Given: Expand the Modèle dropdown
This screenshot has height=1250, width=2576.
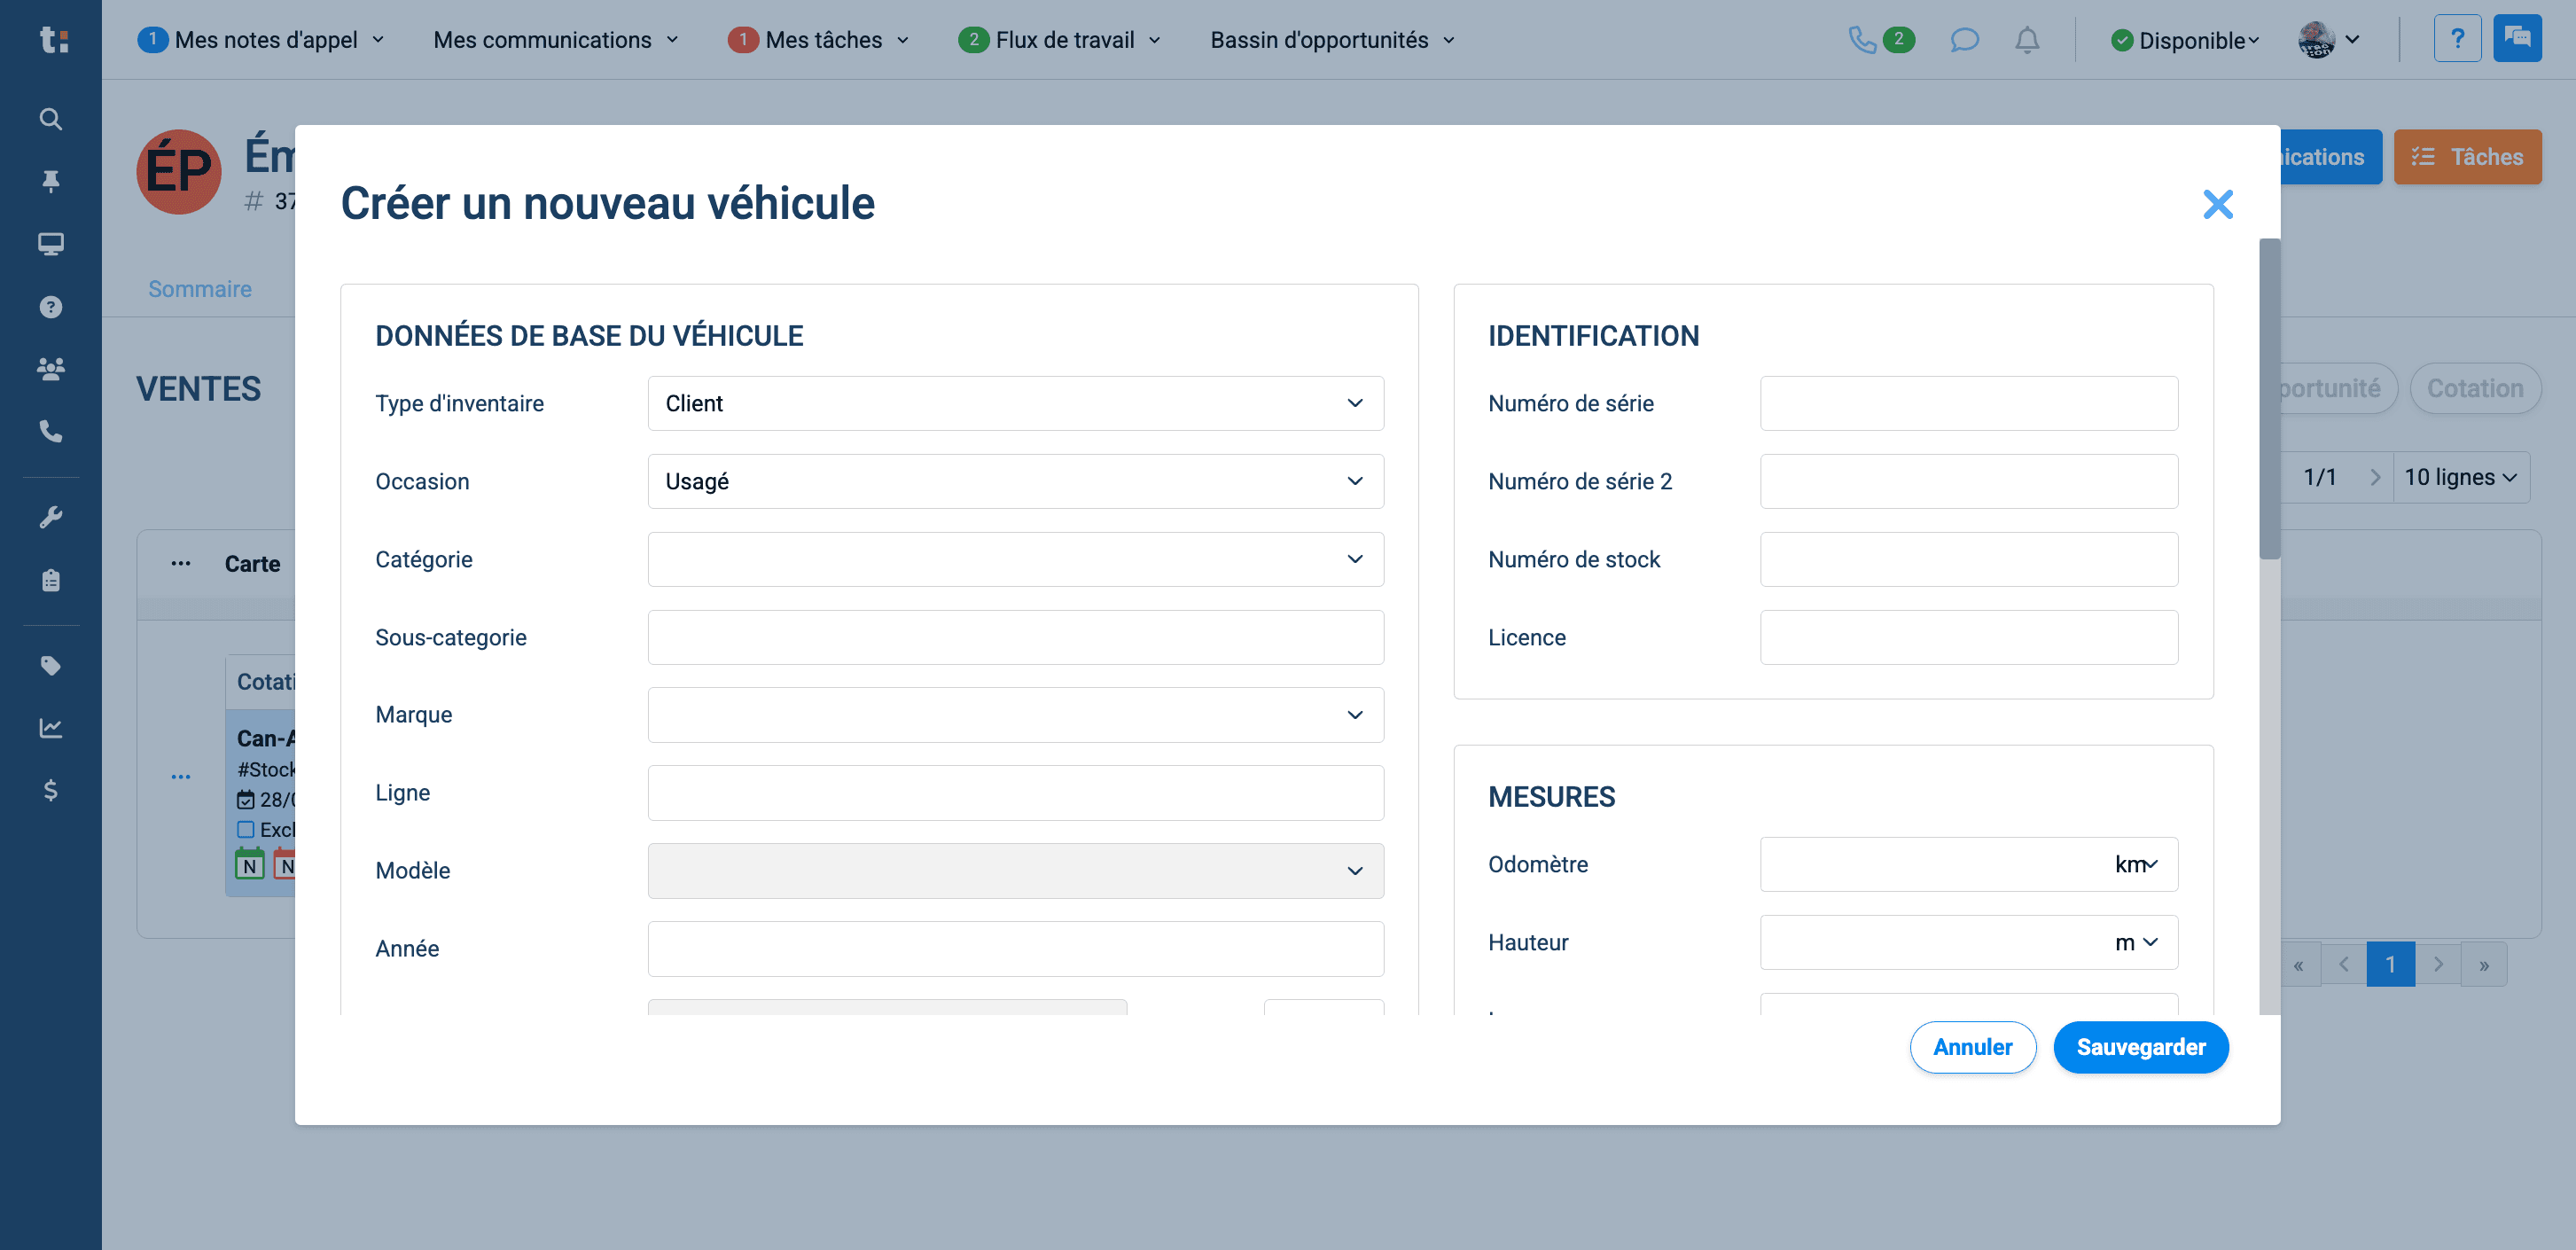Looking at the screenshot, I should [1015, 870].
